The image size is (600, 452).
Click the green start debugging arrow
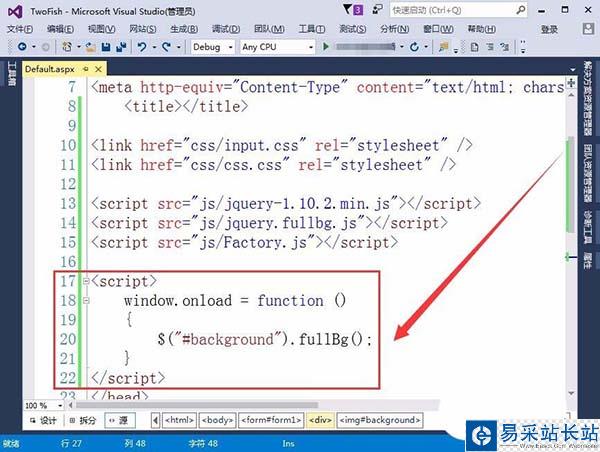coord(326,47)
